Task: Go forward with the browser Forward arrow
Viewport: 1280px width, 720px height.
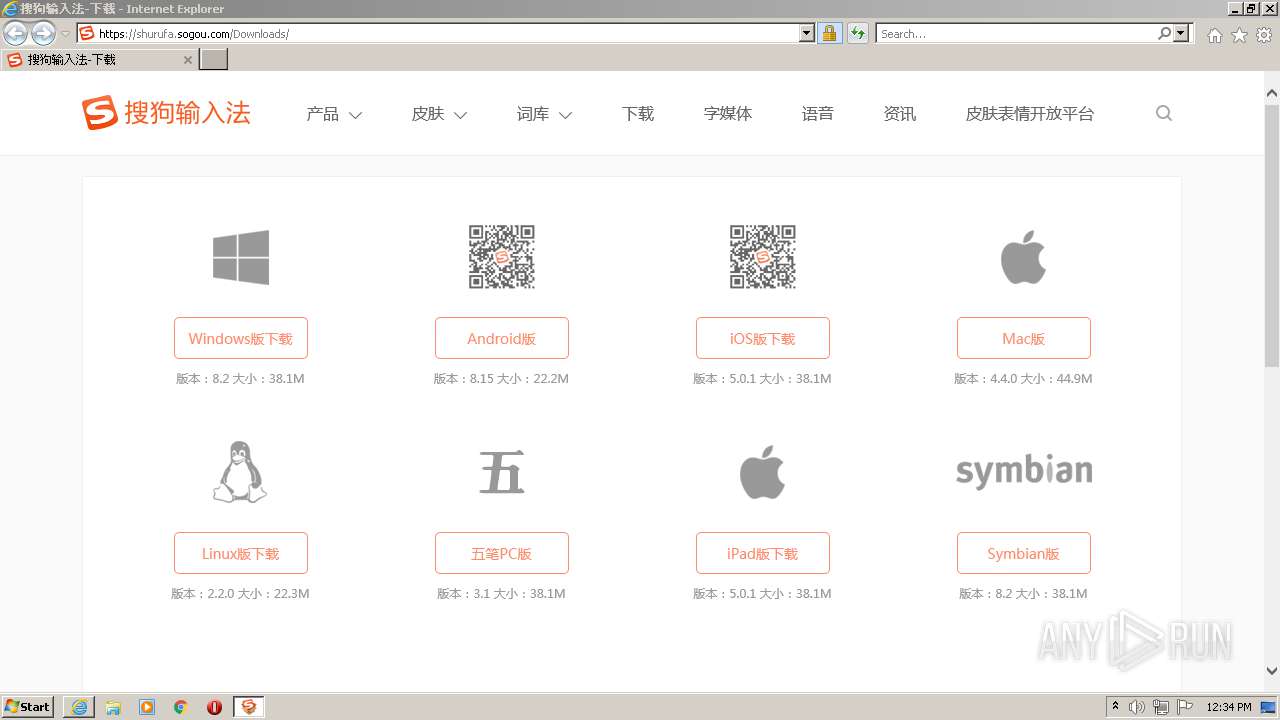Action: point(43,34)
